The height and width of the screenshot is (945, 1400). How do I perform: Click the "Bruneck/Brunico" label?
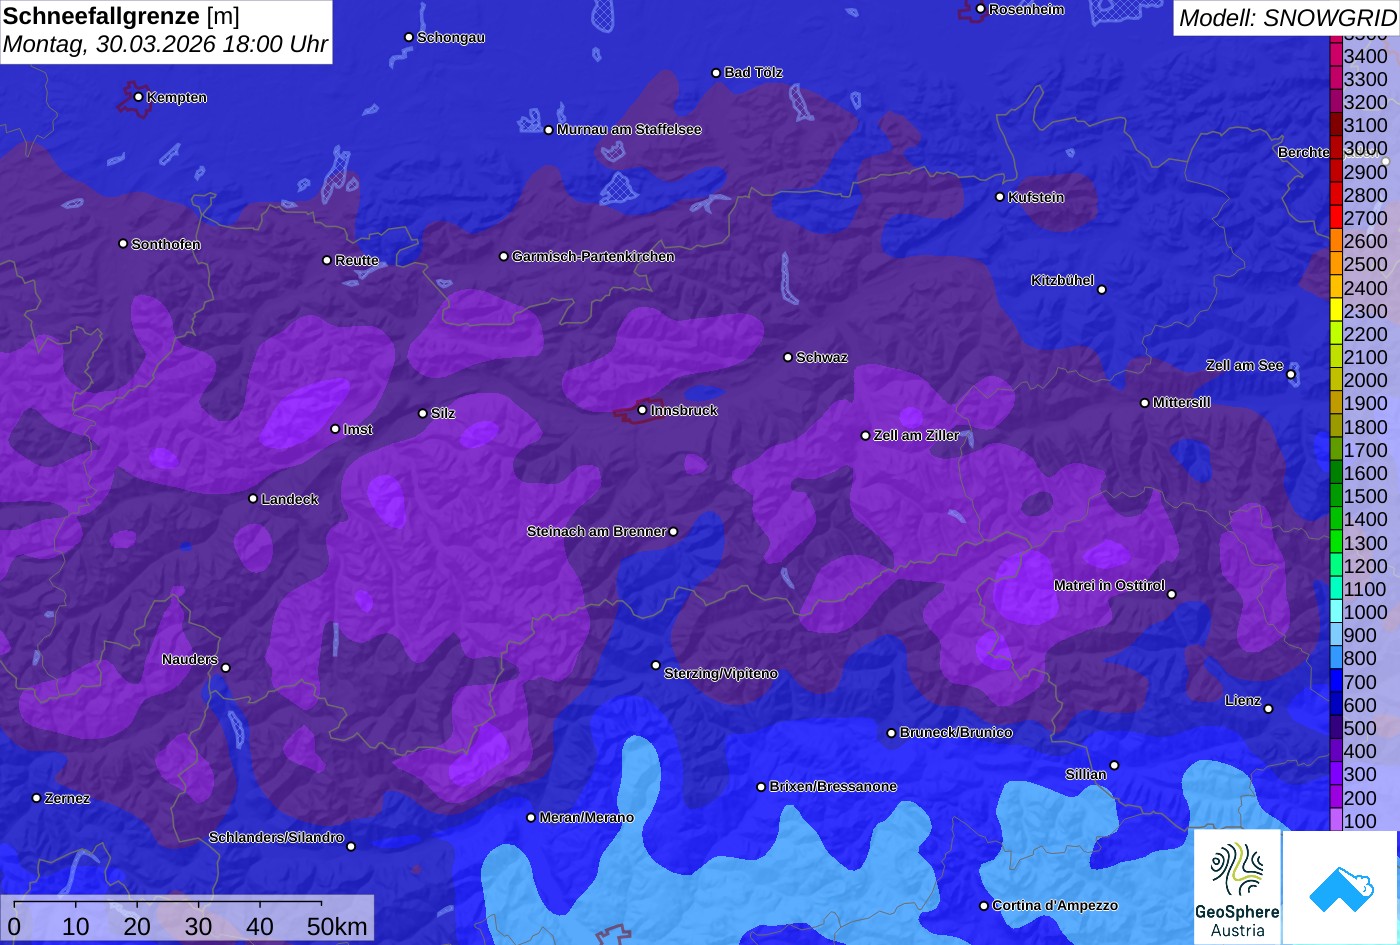(x=956, y=733)
